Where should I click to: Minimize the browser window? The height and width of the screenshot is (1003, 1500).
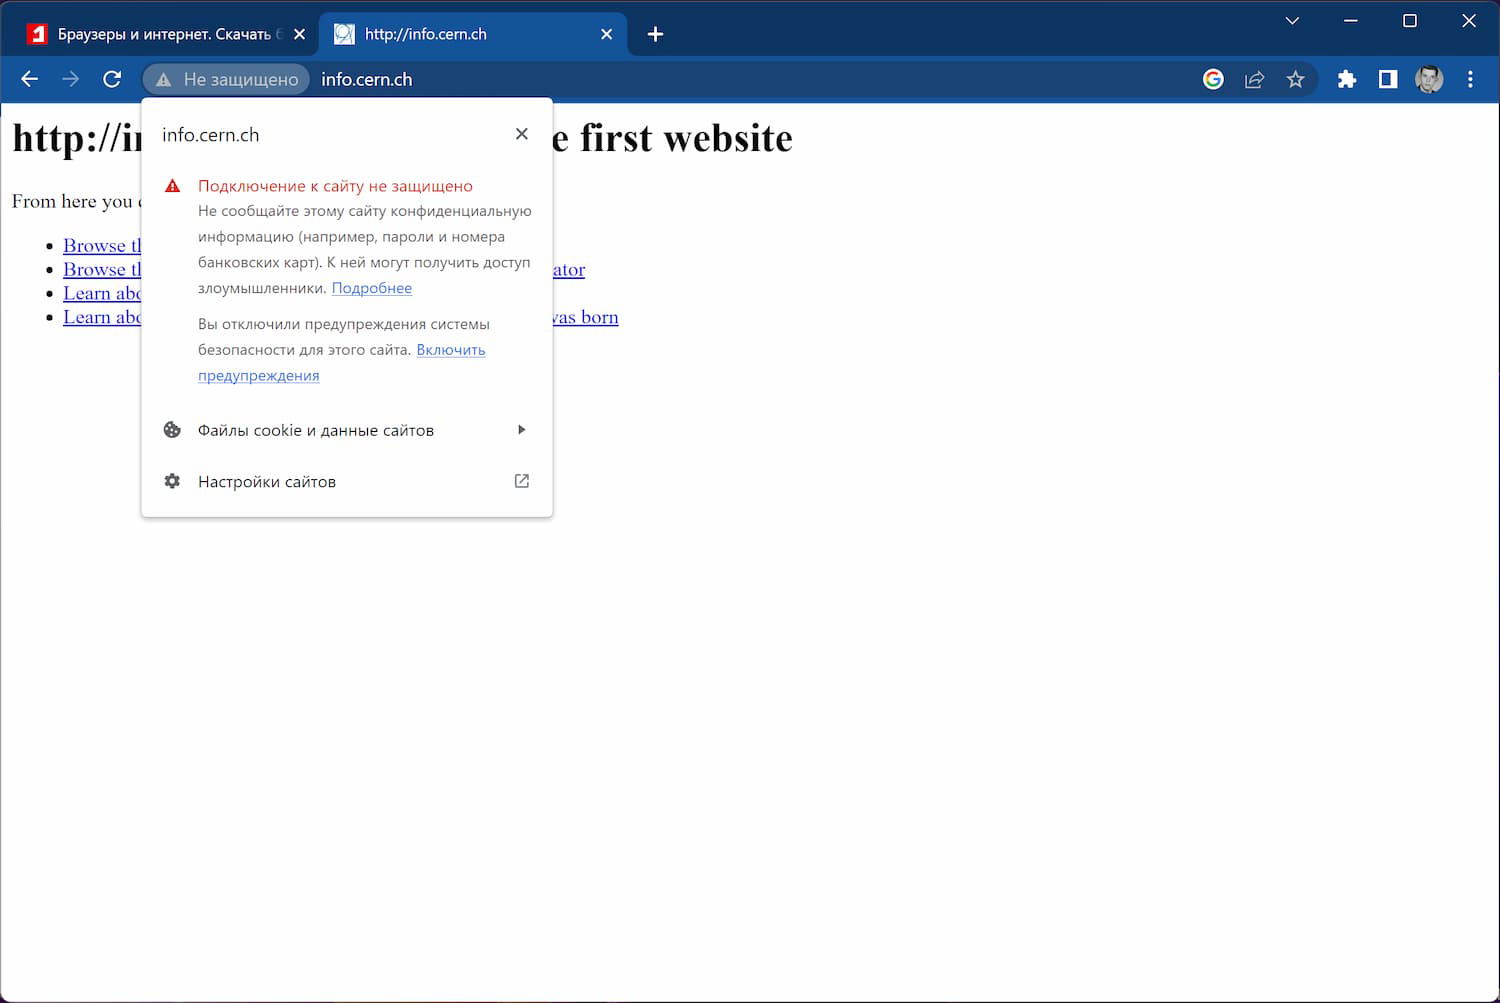click(1351, 20)
